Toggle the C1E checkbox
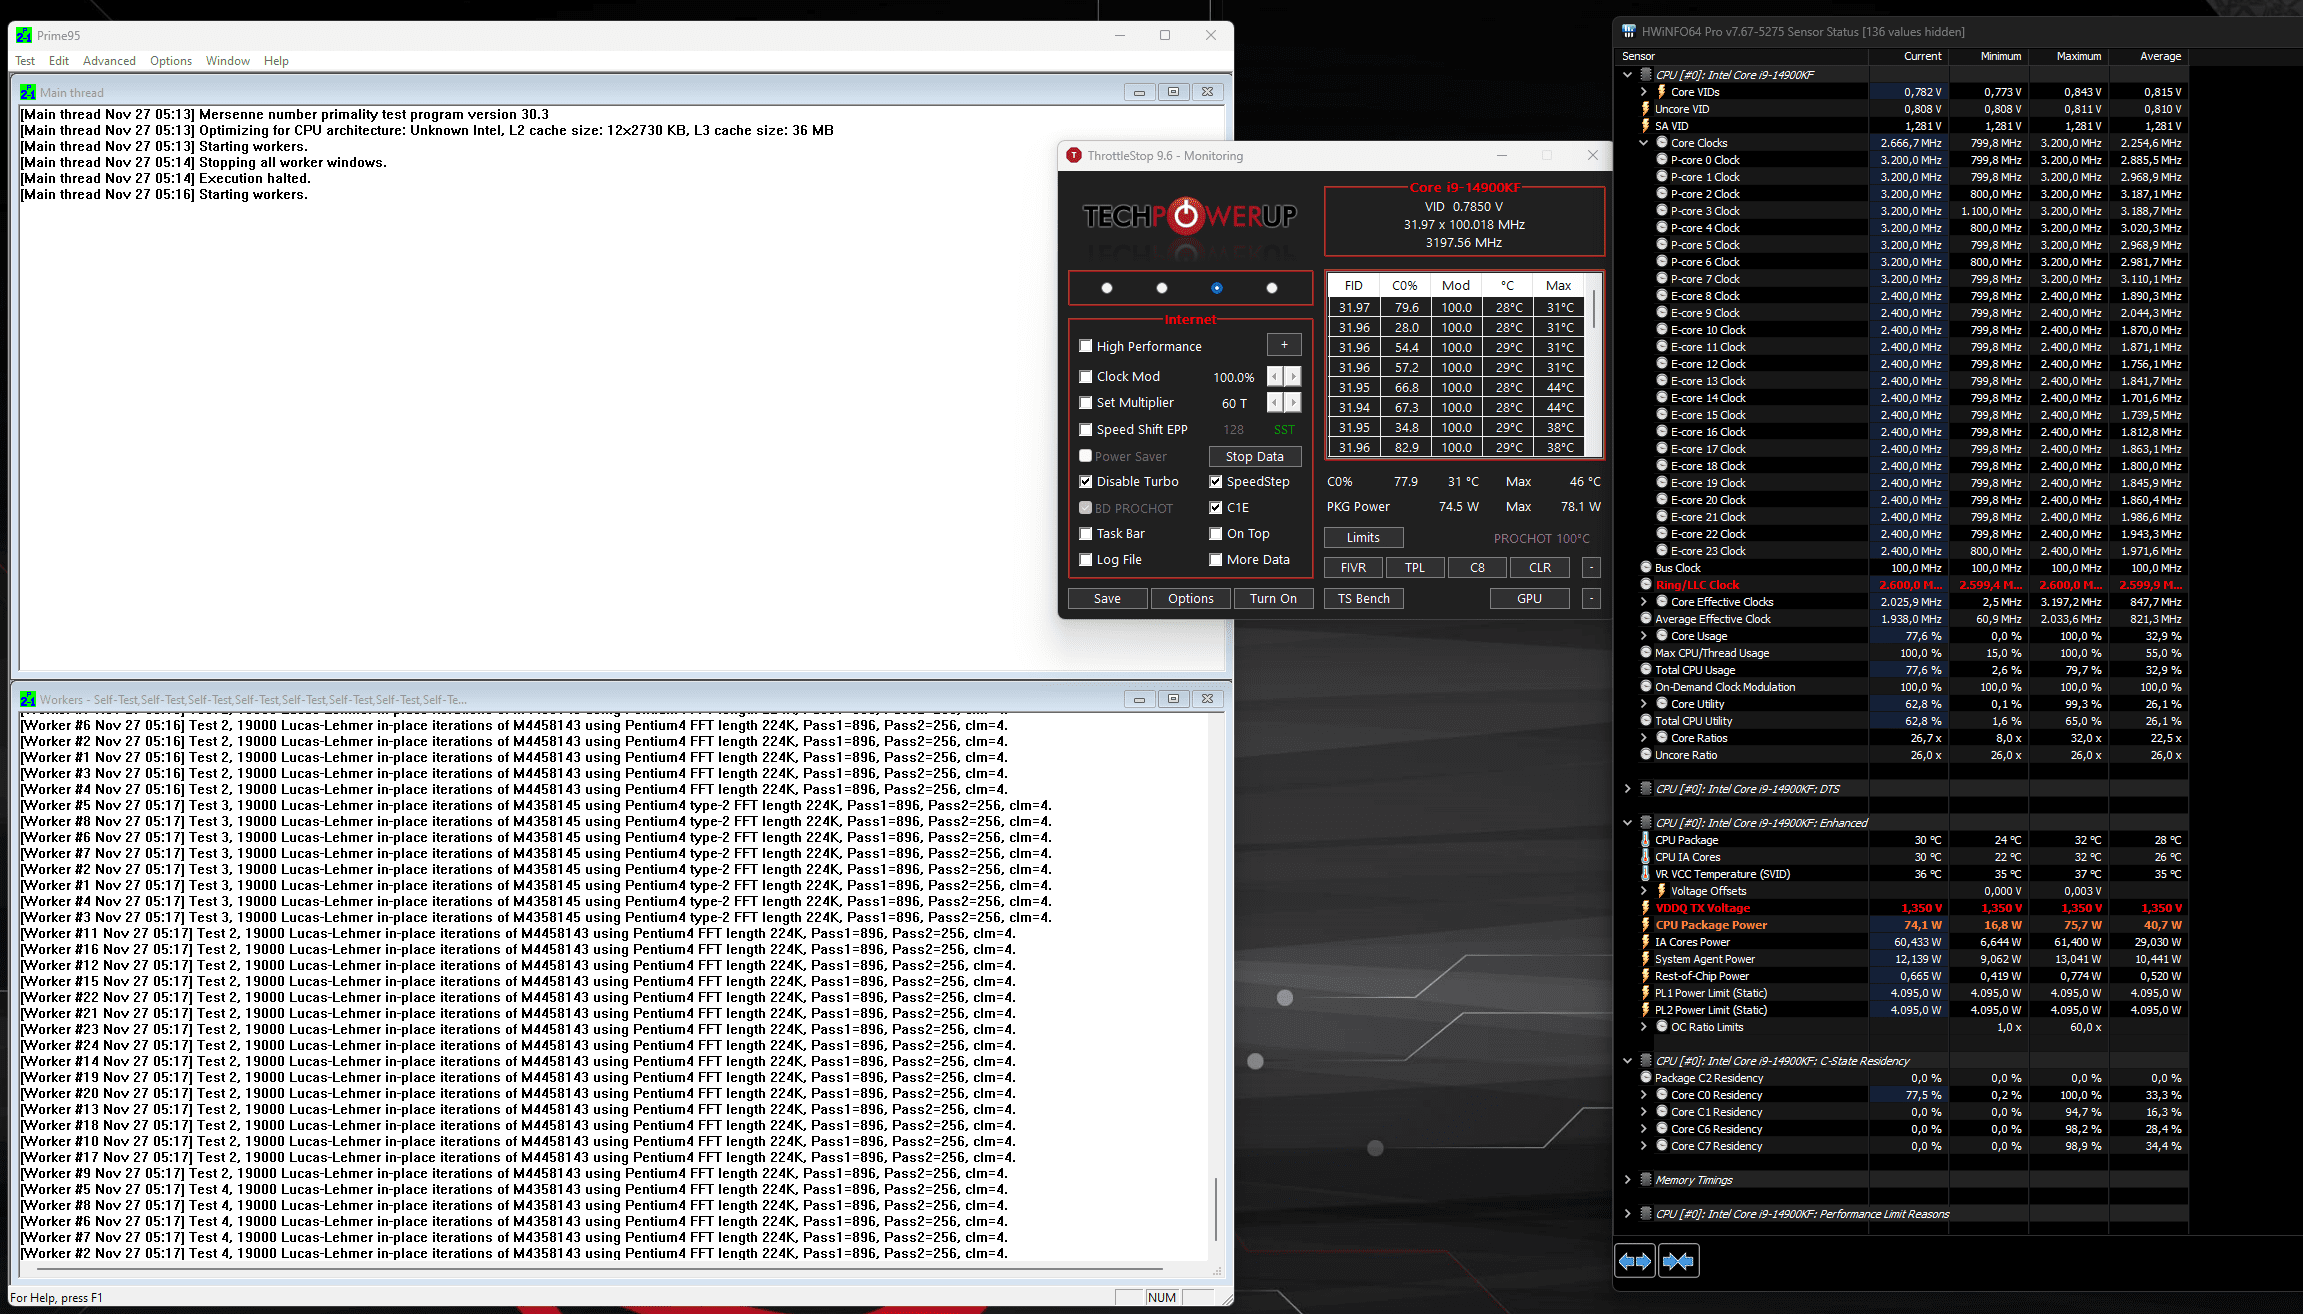 [x=1215, y=507]
